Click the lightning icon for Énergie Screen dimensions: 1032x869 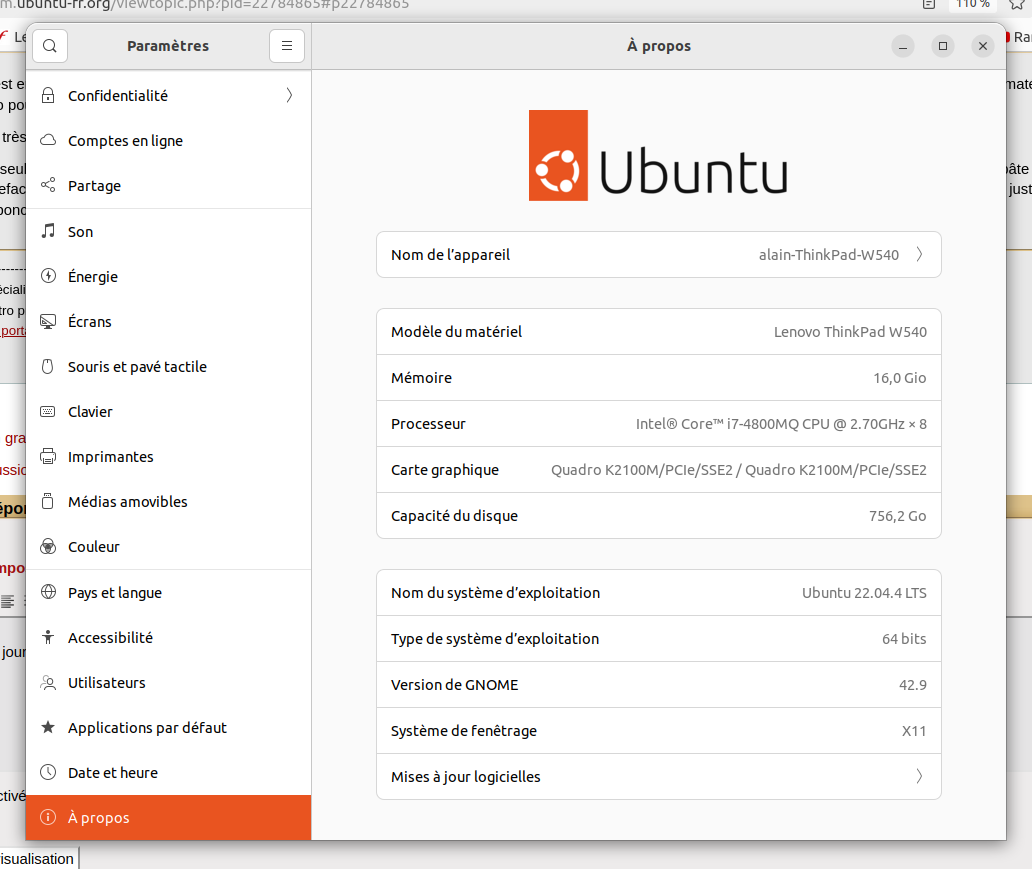[x=48, y=276]
